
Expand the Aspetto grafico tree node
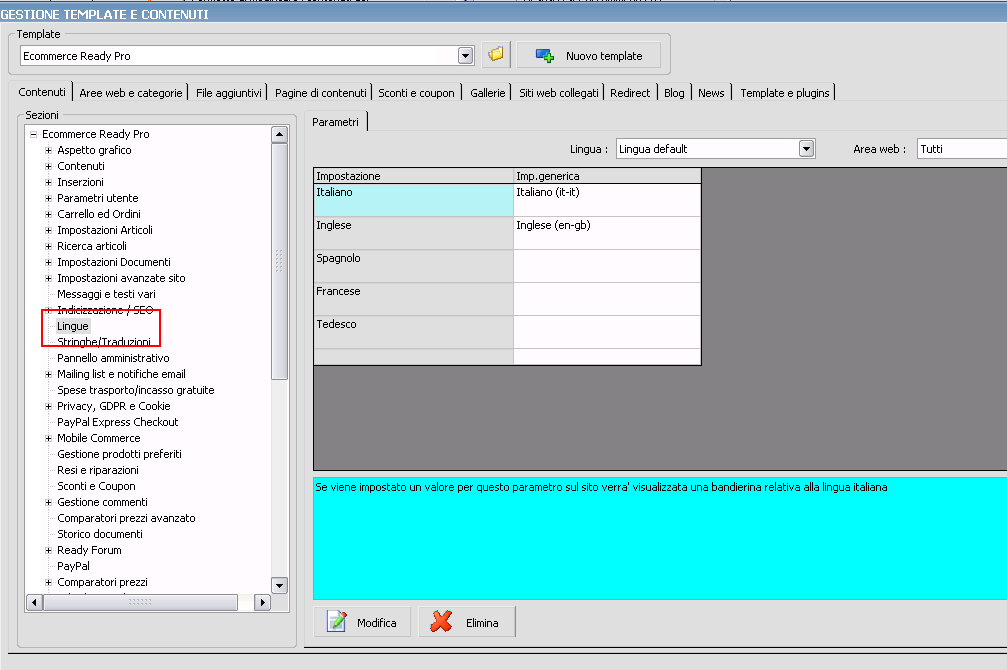click(48, 150)
